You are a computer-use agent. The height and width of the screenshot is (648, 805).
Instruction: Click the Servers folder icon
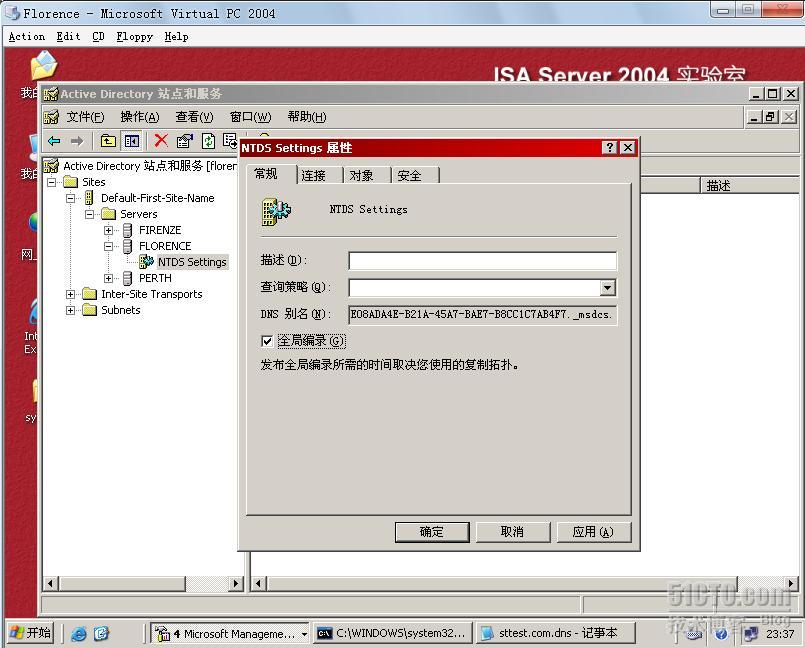coord(108,214)
